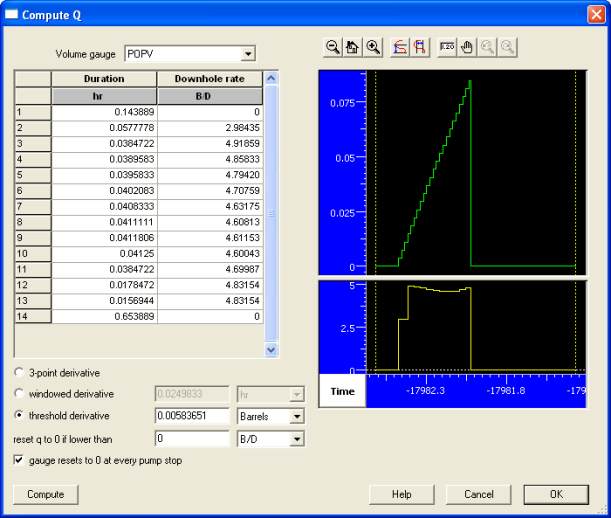Open the Barrels unit dropdown
Viewport: 611px width, 518px height.
coord(295,416)
